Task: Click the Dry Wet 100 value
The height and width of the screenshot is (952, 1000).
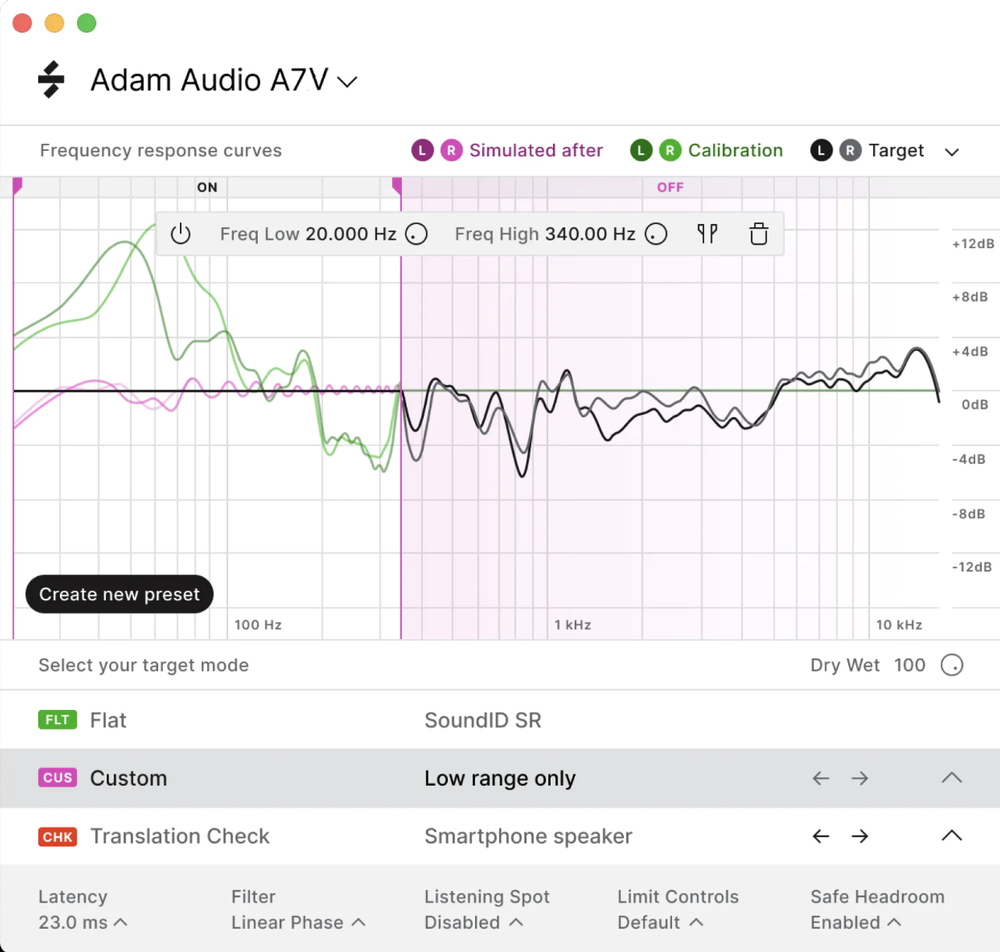Action: [x=909, y=665]
